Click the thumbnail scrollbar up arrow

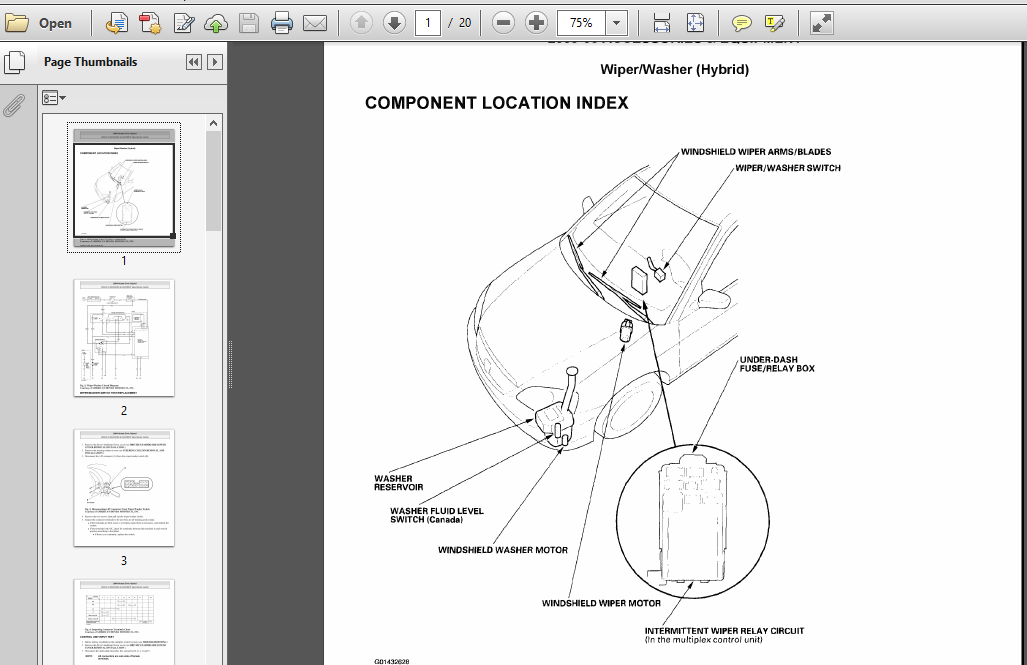coord(214,123)
